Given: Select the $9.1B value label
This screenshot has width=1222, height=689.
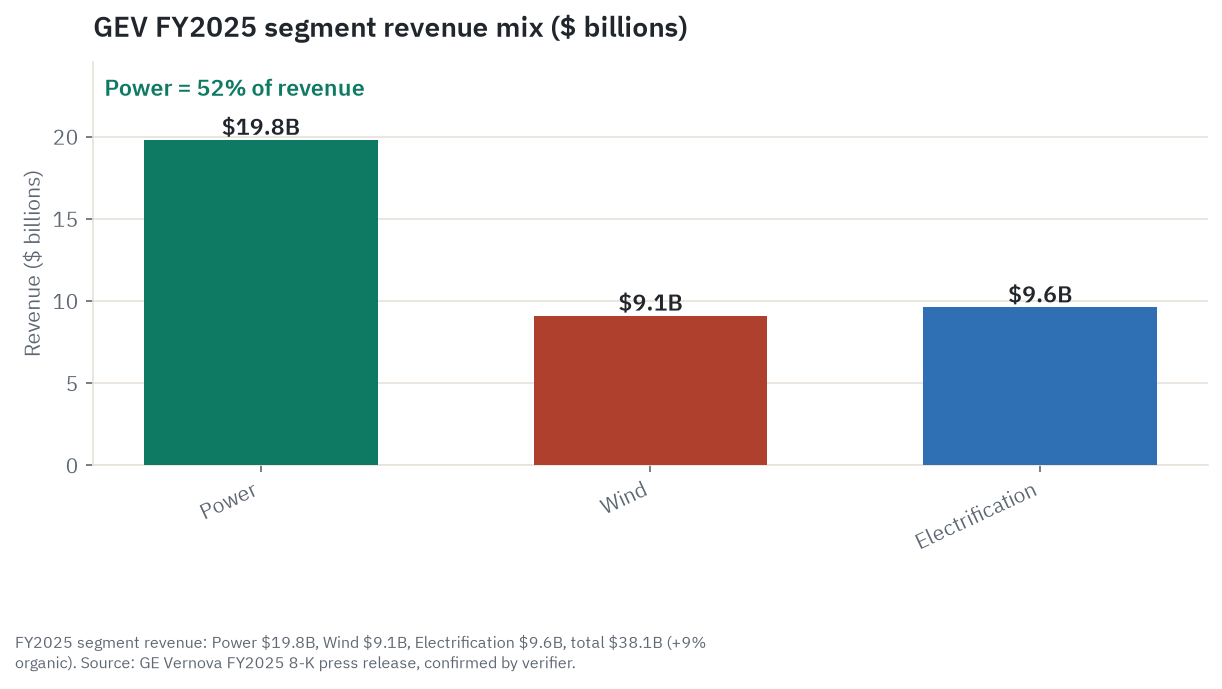Looking at the screenshot, I should (x=650, y=303).
